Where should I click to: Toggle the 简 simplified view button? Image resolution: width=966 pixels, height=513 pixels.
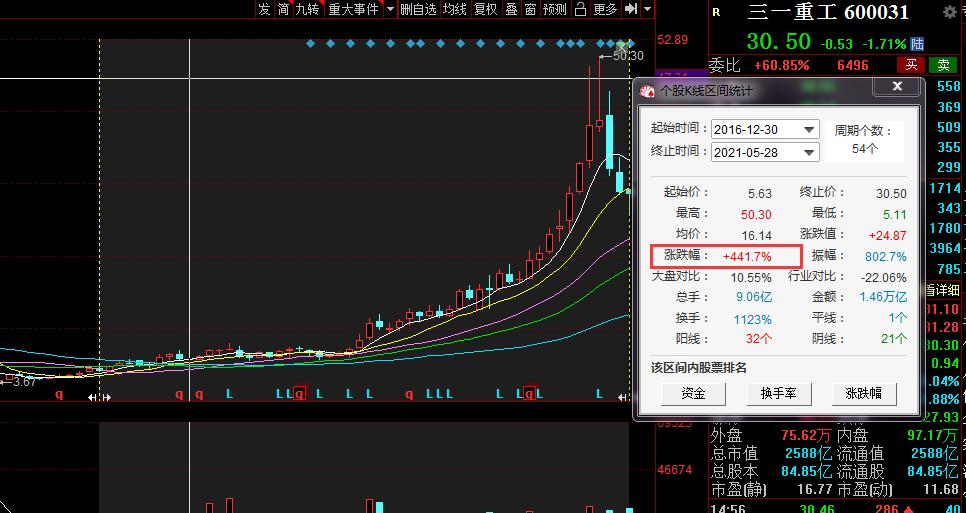click(283, 9)
